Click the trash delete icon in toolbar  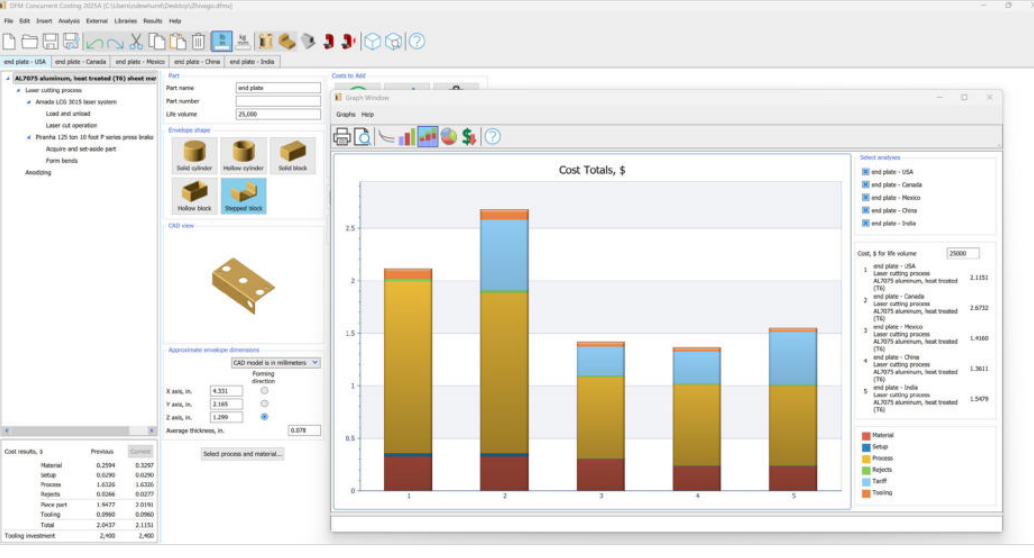click(198, 41)
